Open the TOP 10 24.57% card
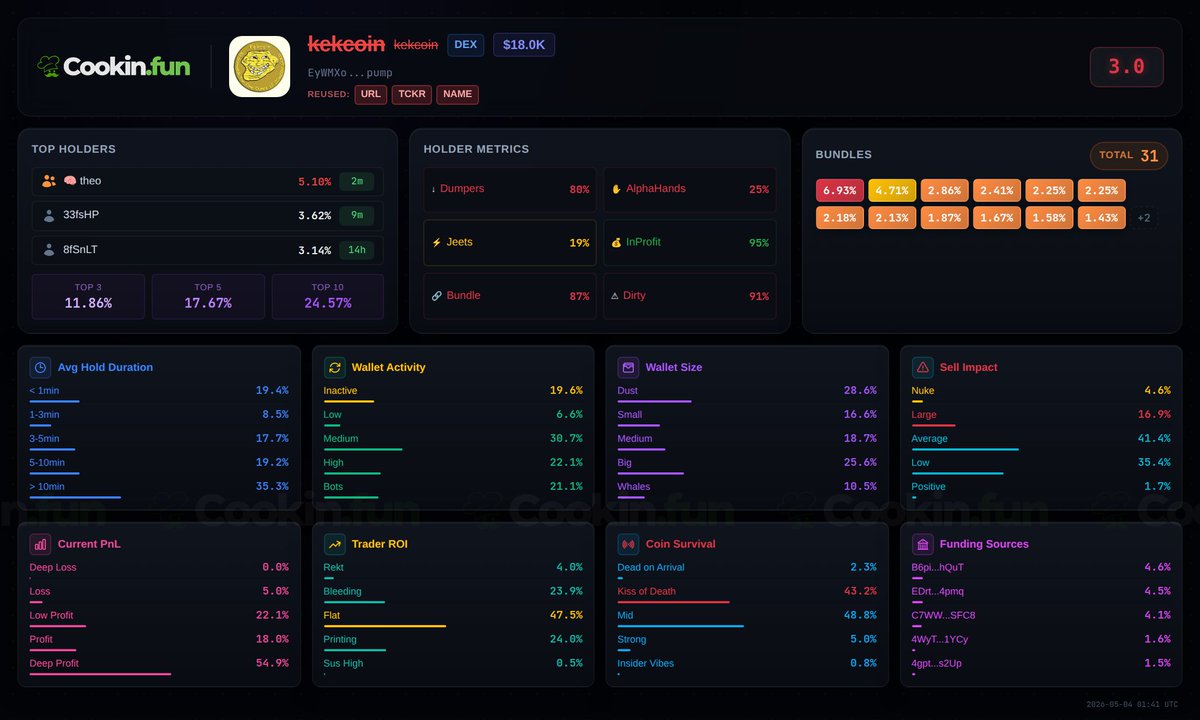1200x720 pixels. (x=328, y=297)
